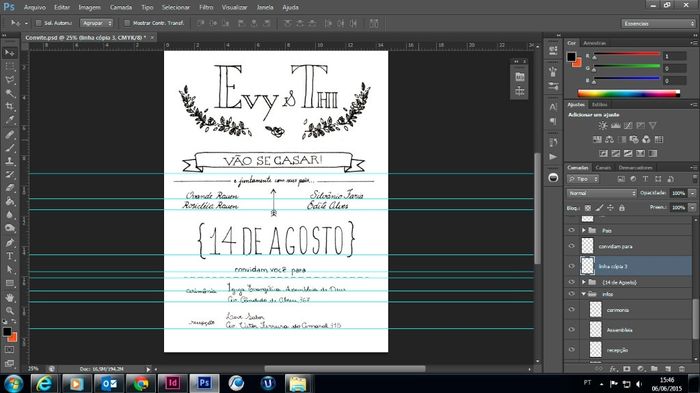Click the canvas horizontal scrollbar
700x393 pixels.
tap(345, 369)
